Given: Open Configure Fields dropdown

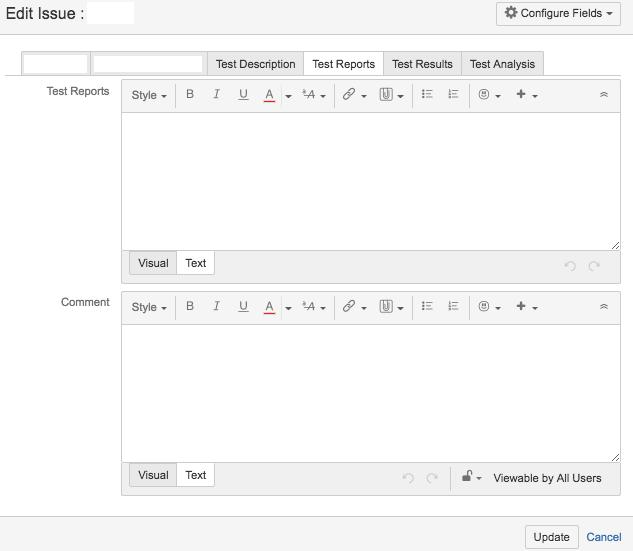Looking at the screenshot, I should (x=558, y=13).
